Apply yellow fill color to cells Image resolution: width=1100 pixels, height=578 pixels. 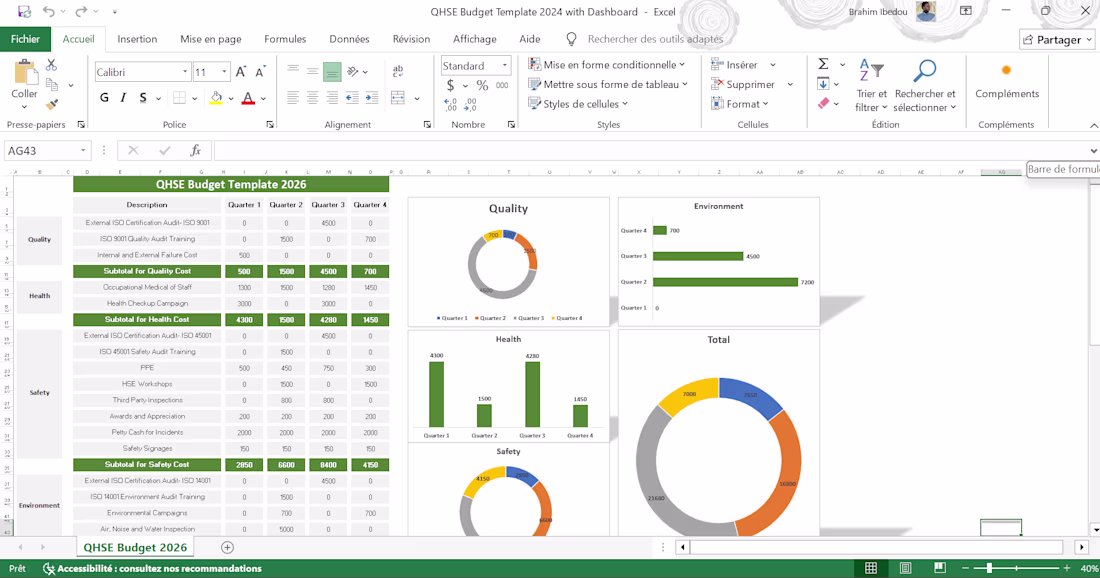point(216,98)
